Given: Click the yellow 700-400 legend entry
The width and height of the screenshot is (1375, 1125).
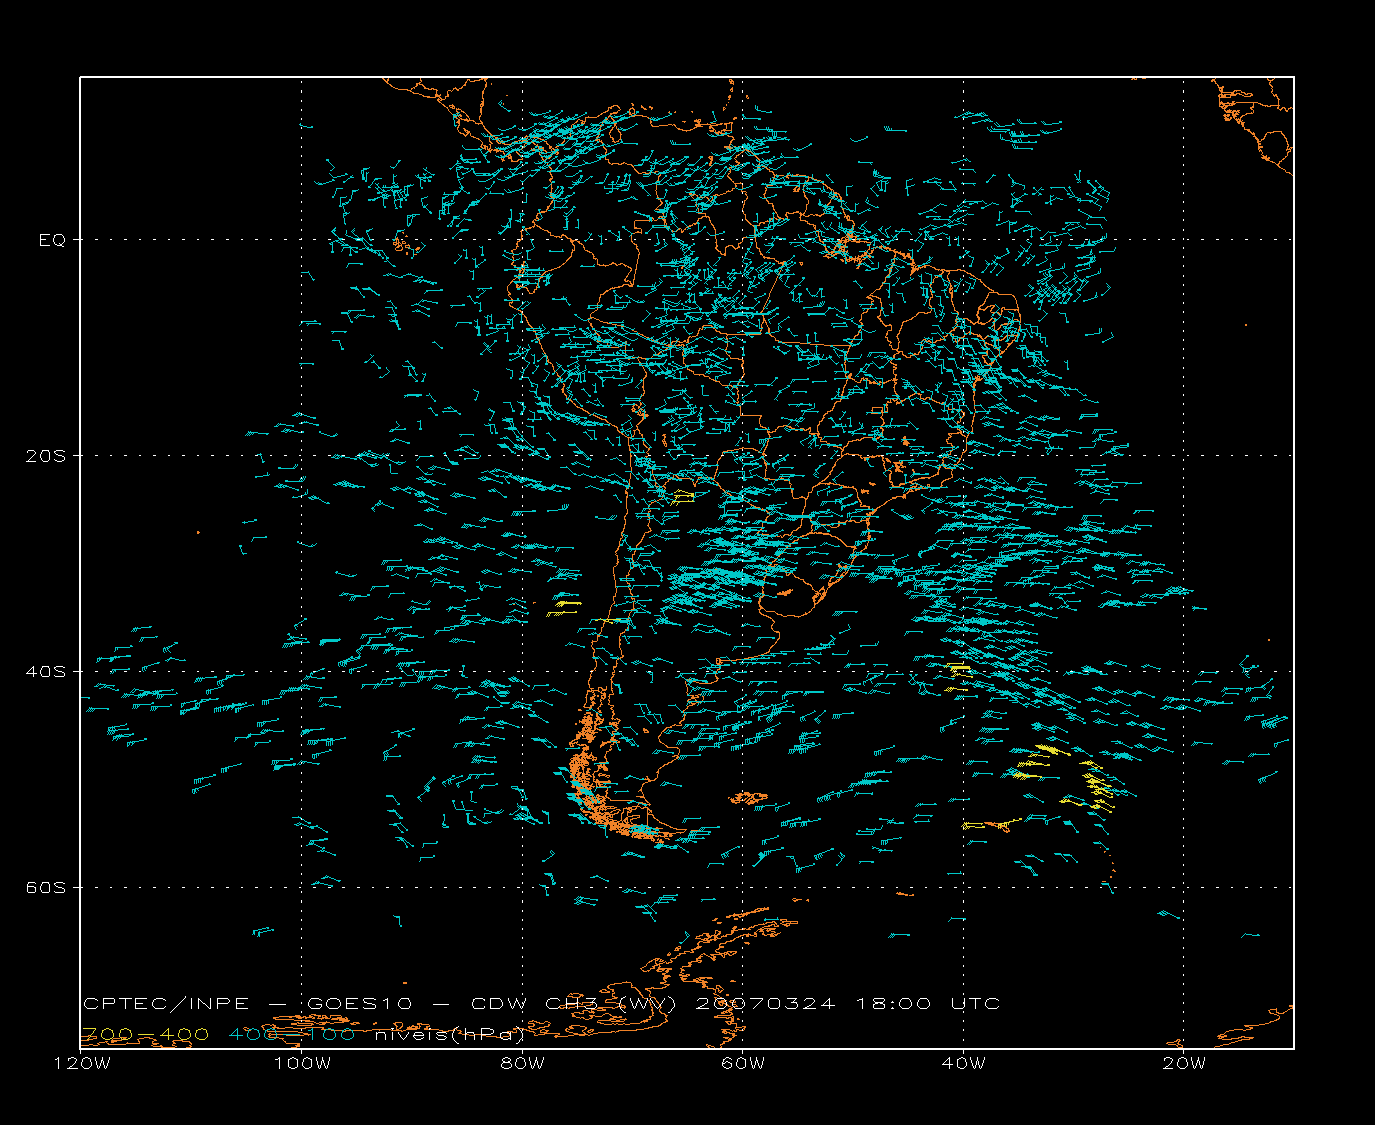Looking at the screenshot, I should (x=146, y=1034).
